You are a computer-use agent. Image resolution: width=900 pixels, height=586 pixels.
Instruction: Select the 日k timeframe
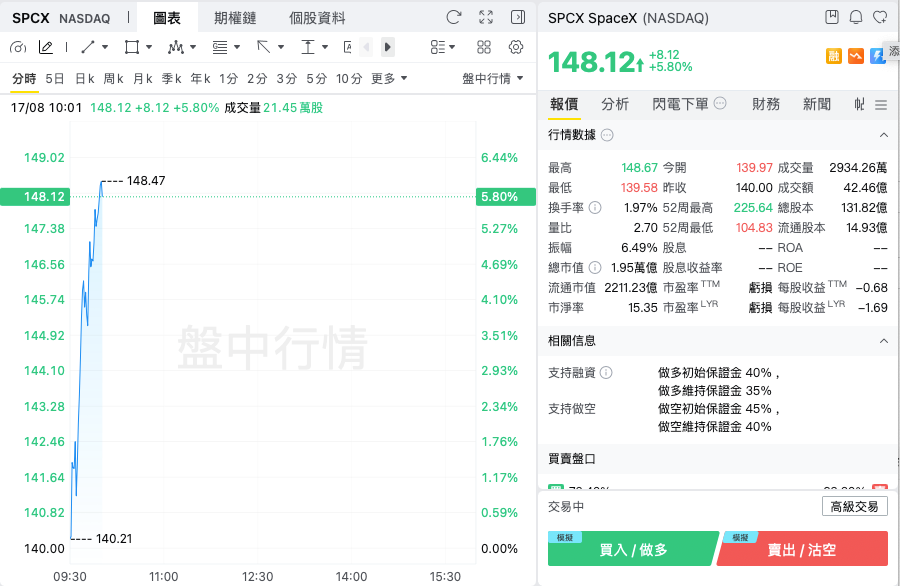coord(84,78)
